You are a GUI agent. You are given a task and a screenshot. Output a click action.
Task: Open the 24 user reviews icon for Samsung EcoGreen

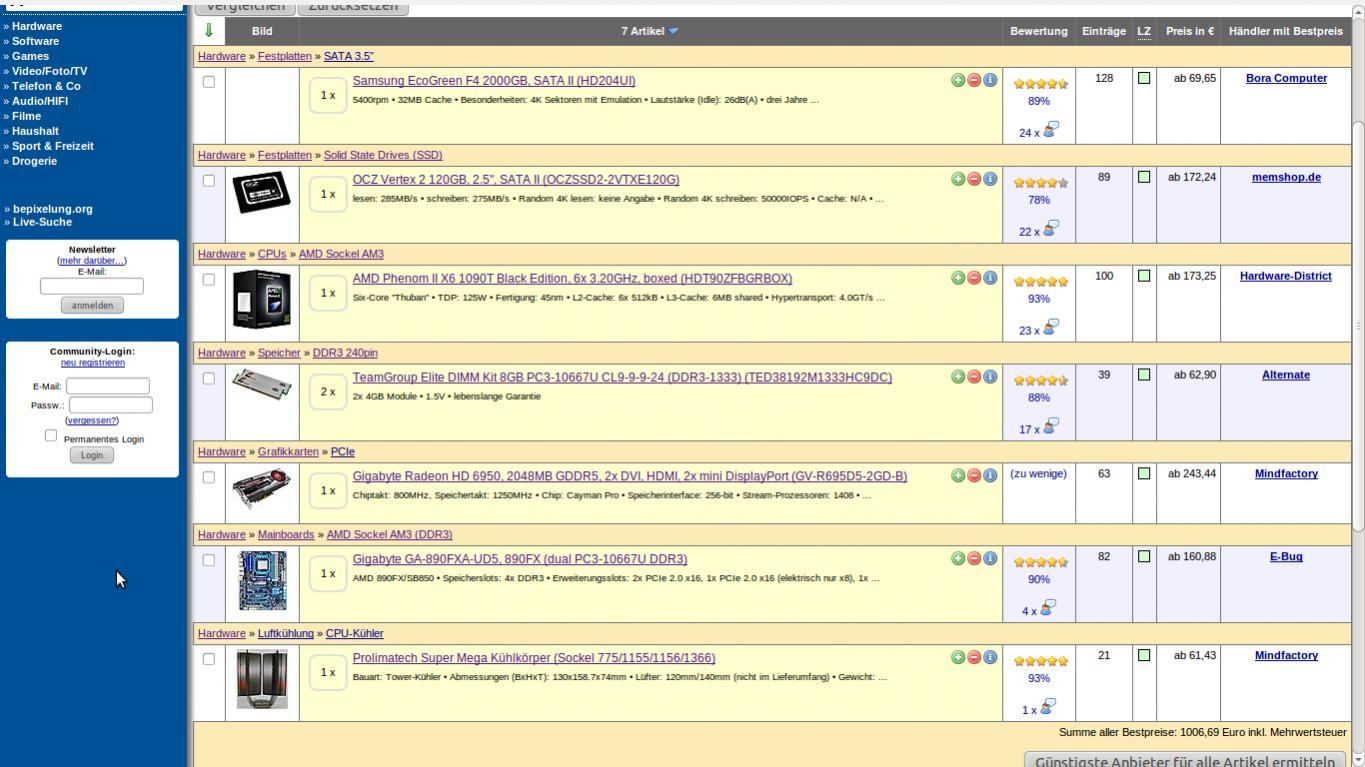[x=1051, y=130]
